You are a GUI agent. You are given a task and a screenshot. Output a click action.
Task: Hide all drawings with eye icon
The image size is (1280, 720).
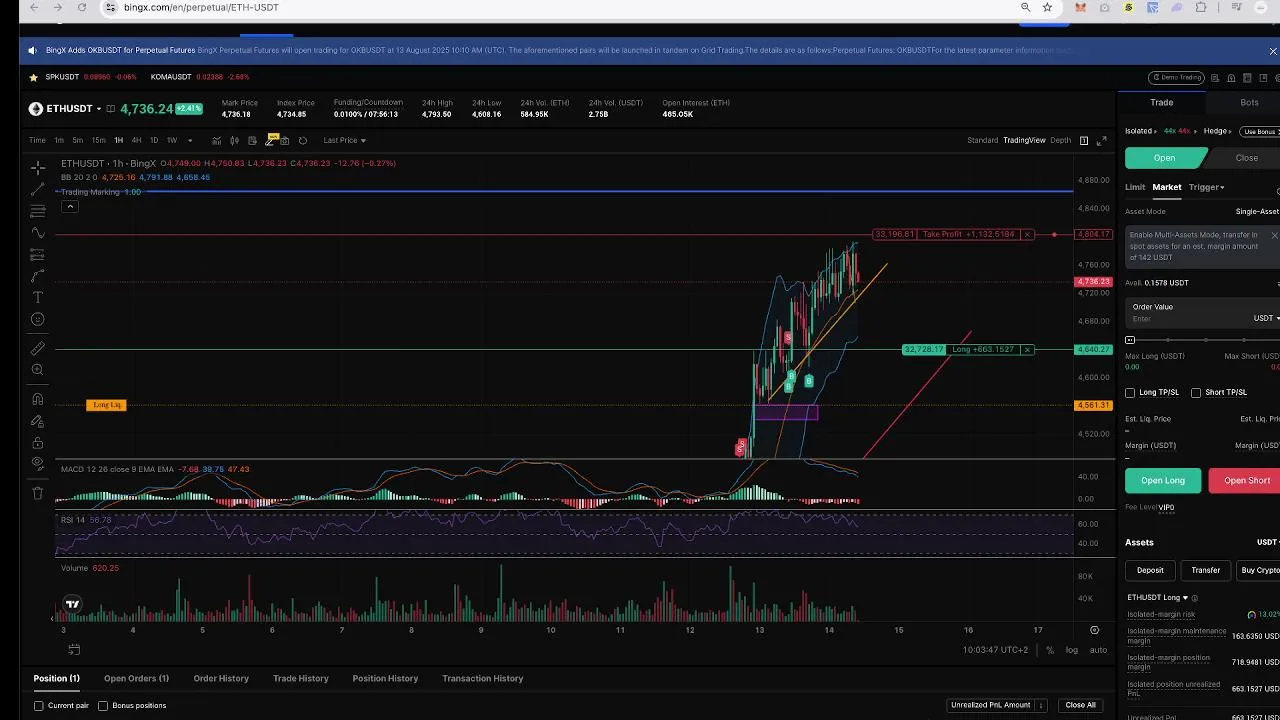[x=37, y=464]
